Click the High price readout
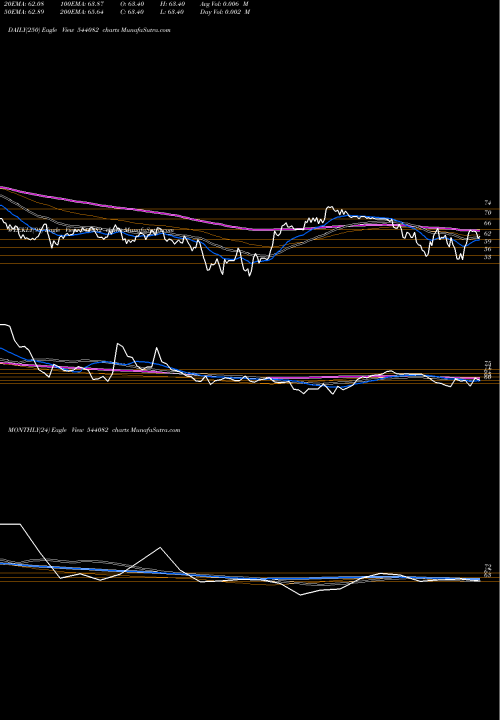 (x=172, y=4)
